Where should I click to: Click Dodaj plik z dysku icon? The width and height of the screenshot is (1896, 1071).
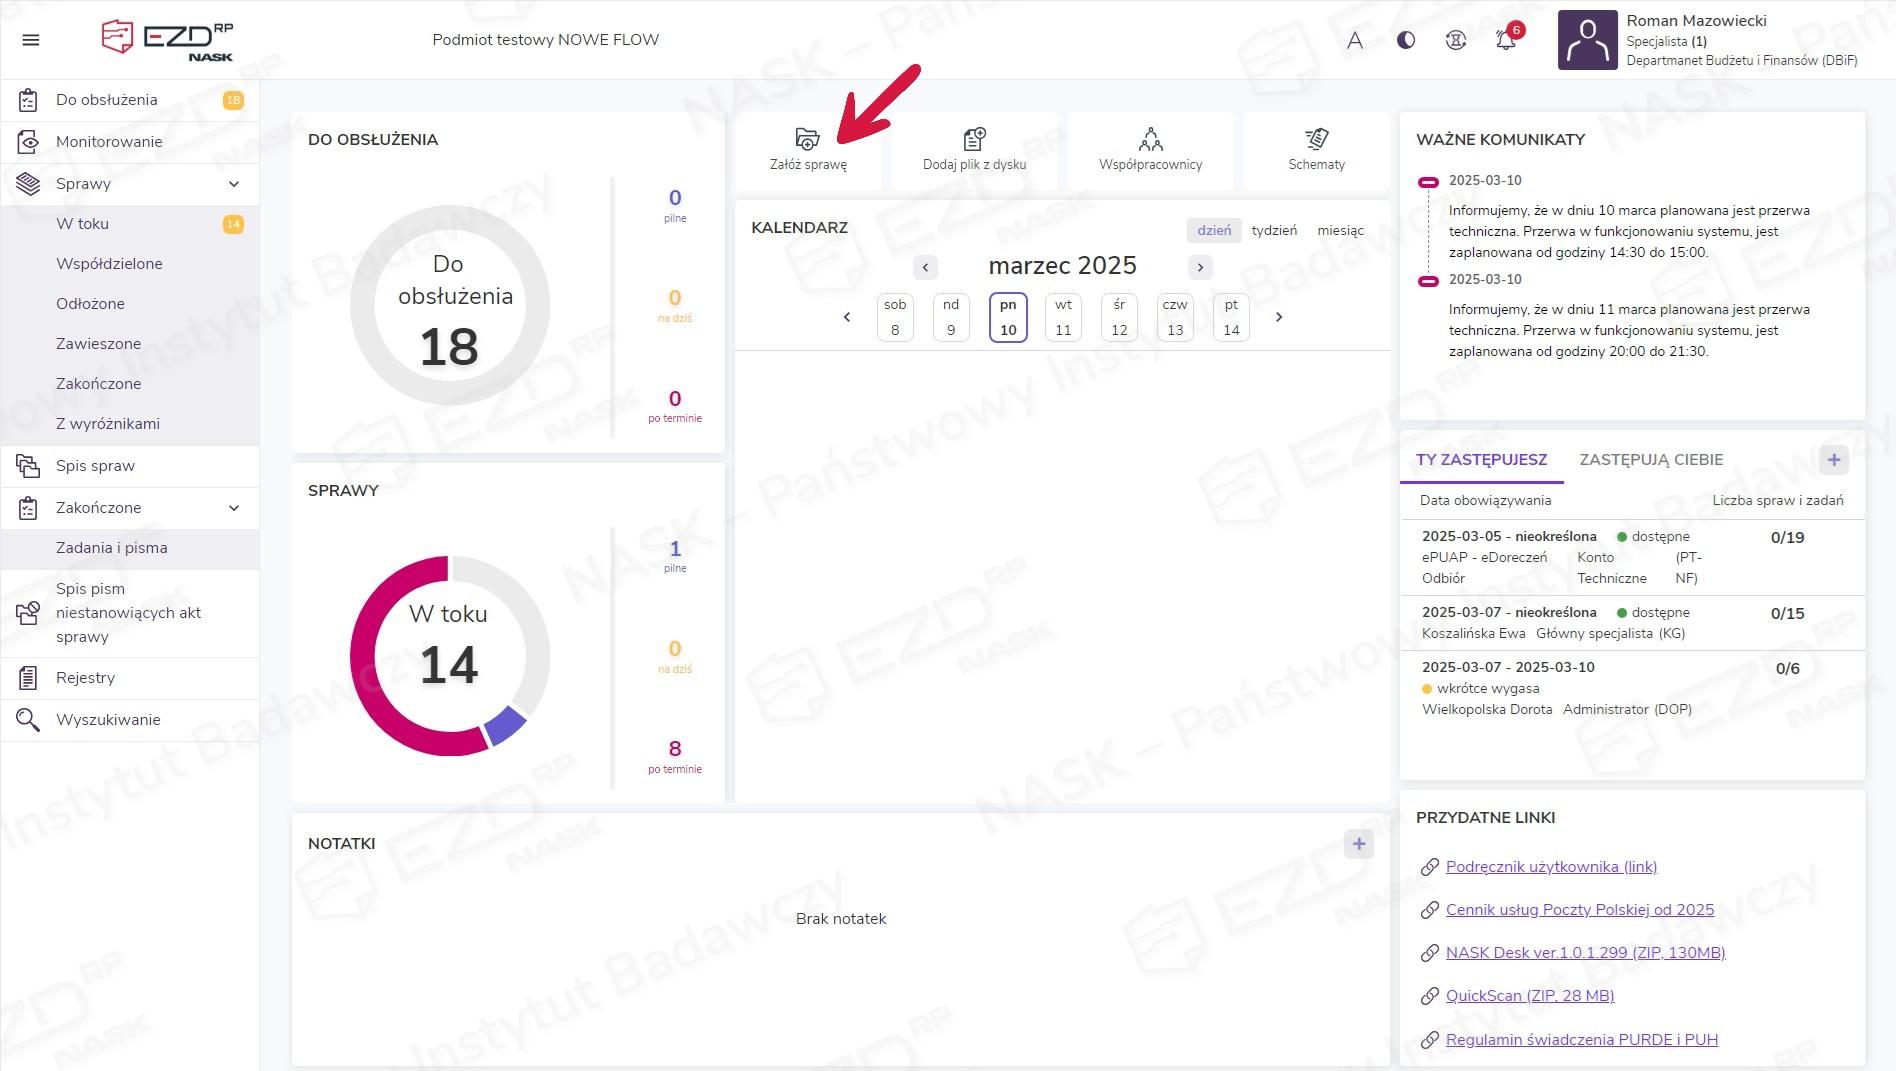[974, 139]
